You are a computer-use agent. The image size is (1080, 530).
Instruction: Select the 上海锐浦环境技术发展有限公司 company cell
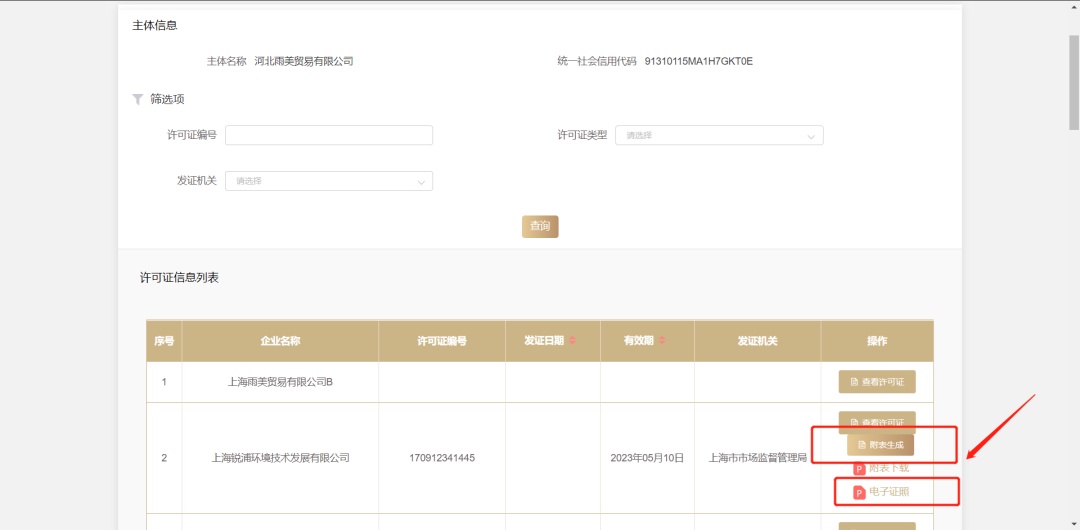click(x=280, y=458)
